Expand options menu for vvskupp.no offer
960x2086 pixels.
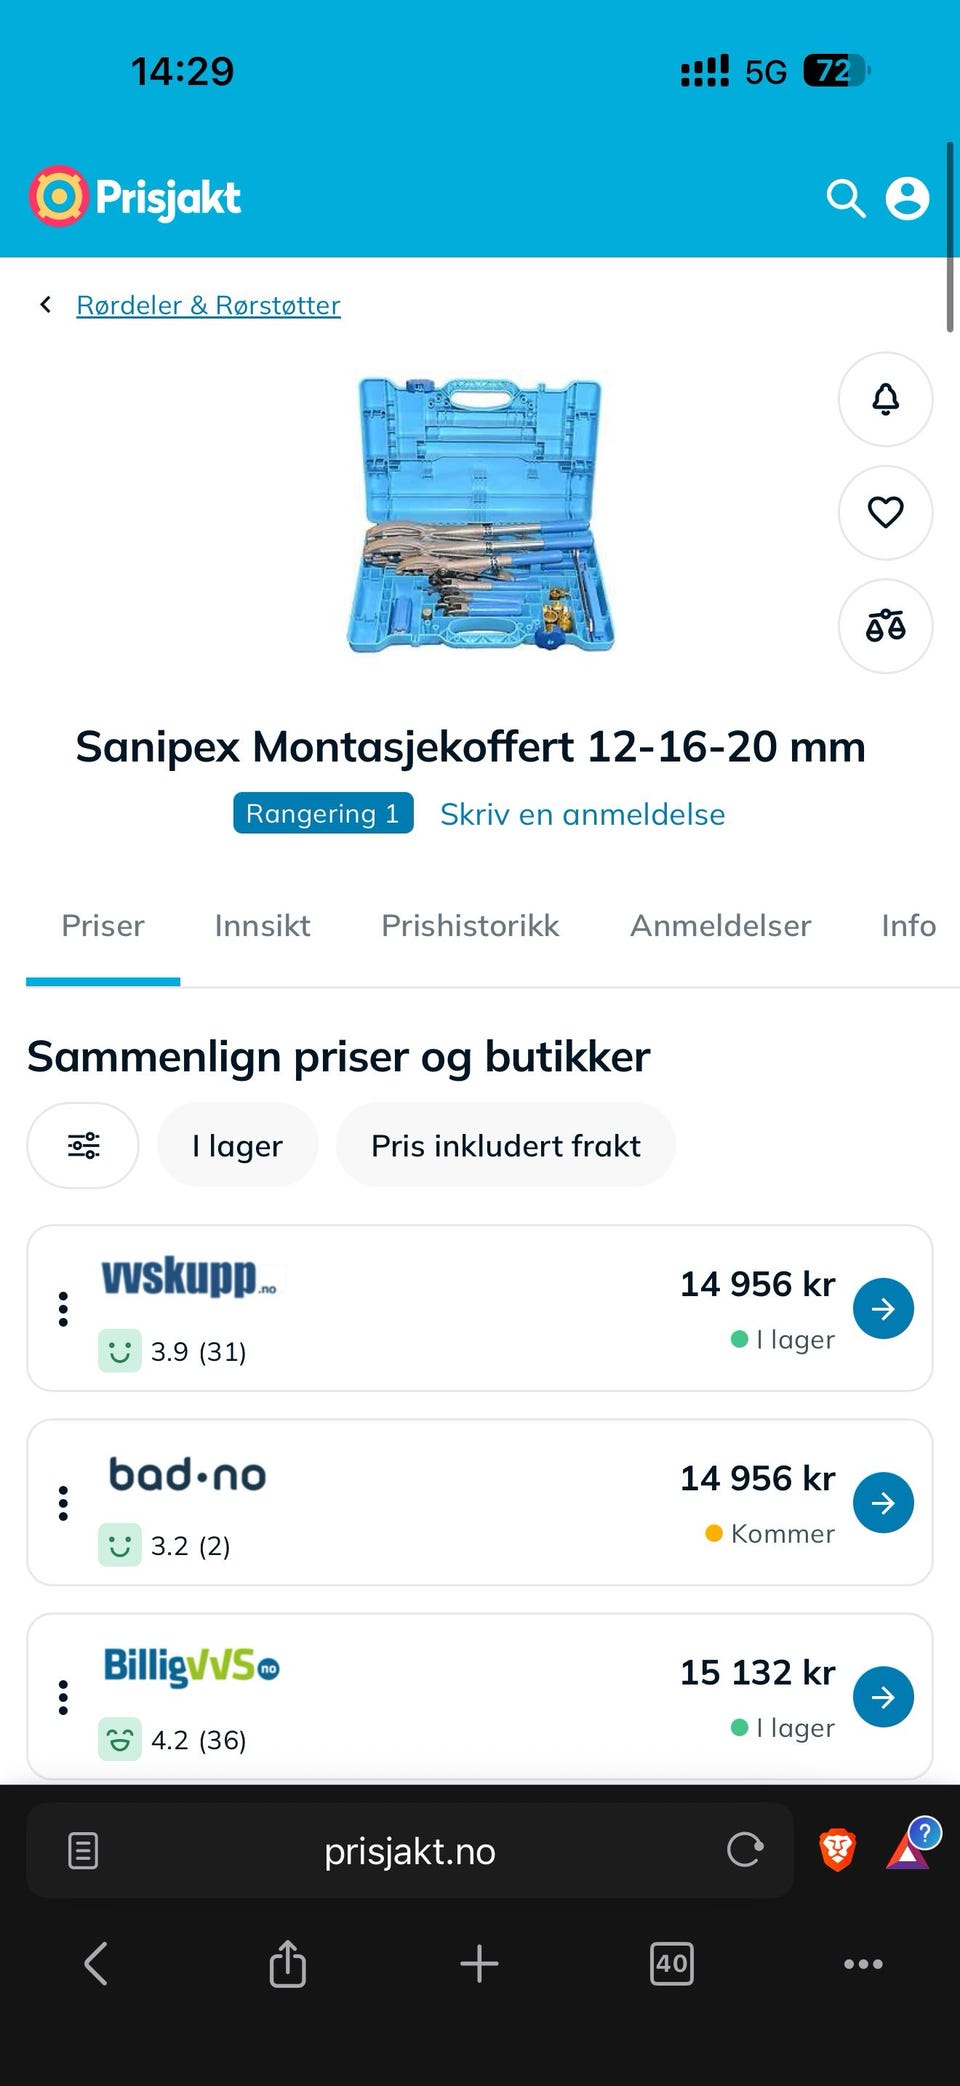click(x=63, y=1309)
